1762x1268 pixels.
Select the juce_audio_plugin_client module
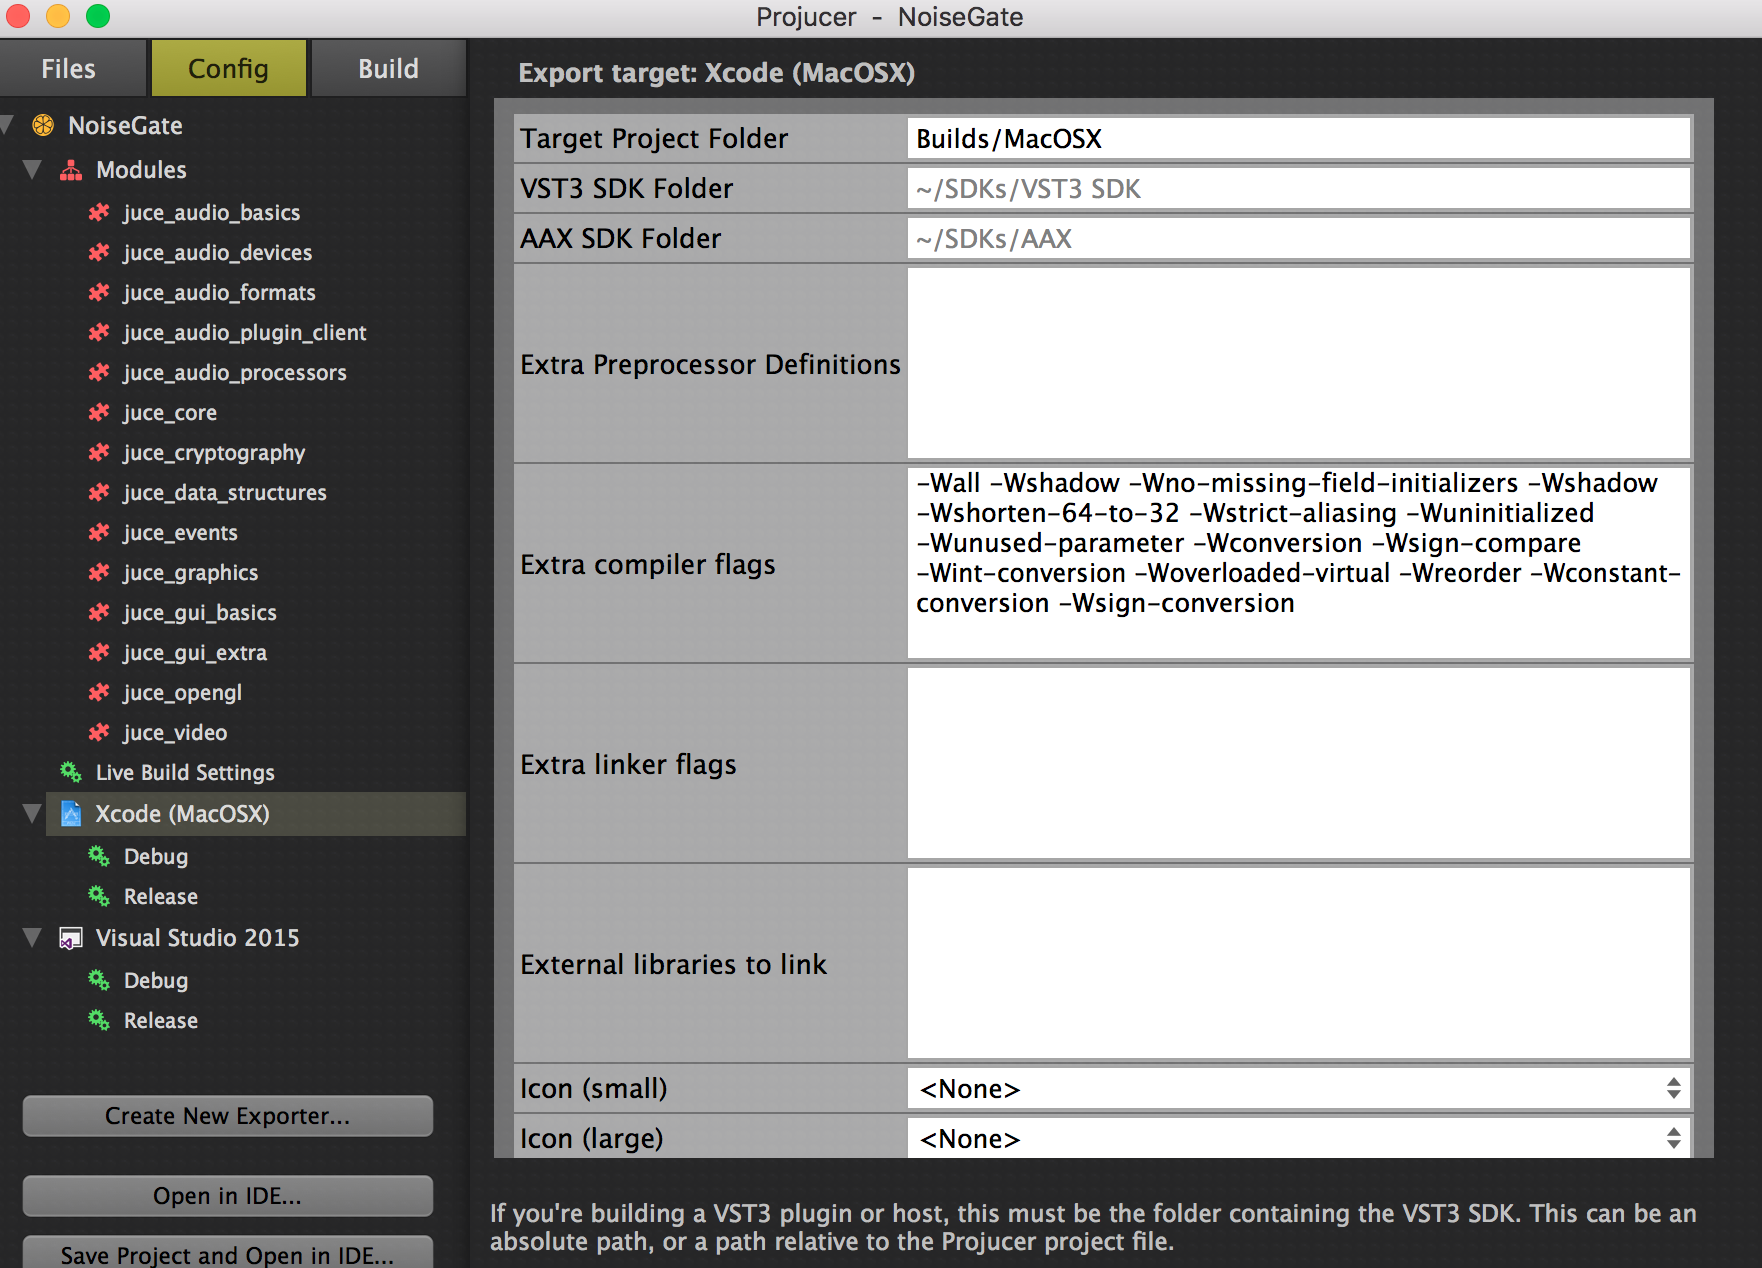(245, 332)
